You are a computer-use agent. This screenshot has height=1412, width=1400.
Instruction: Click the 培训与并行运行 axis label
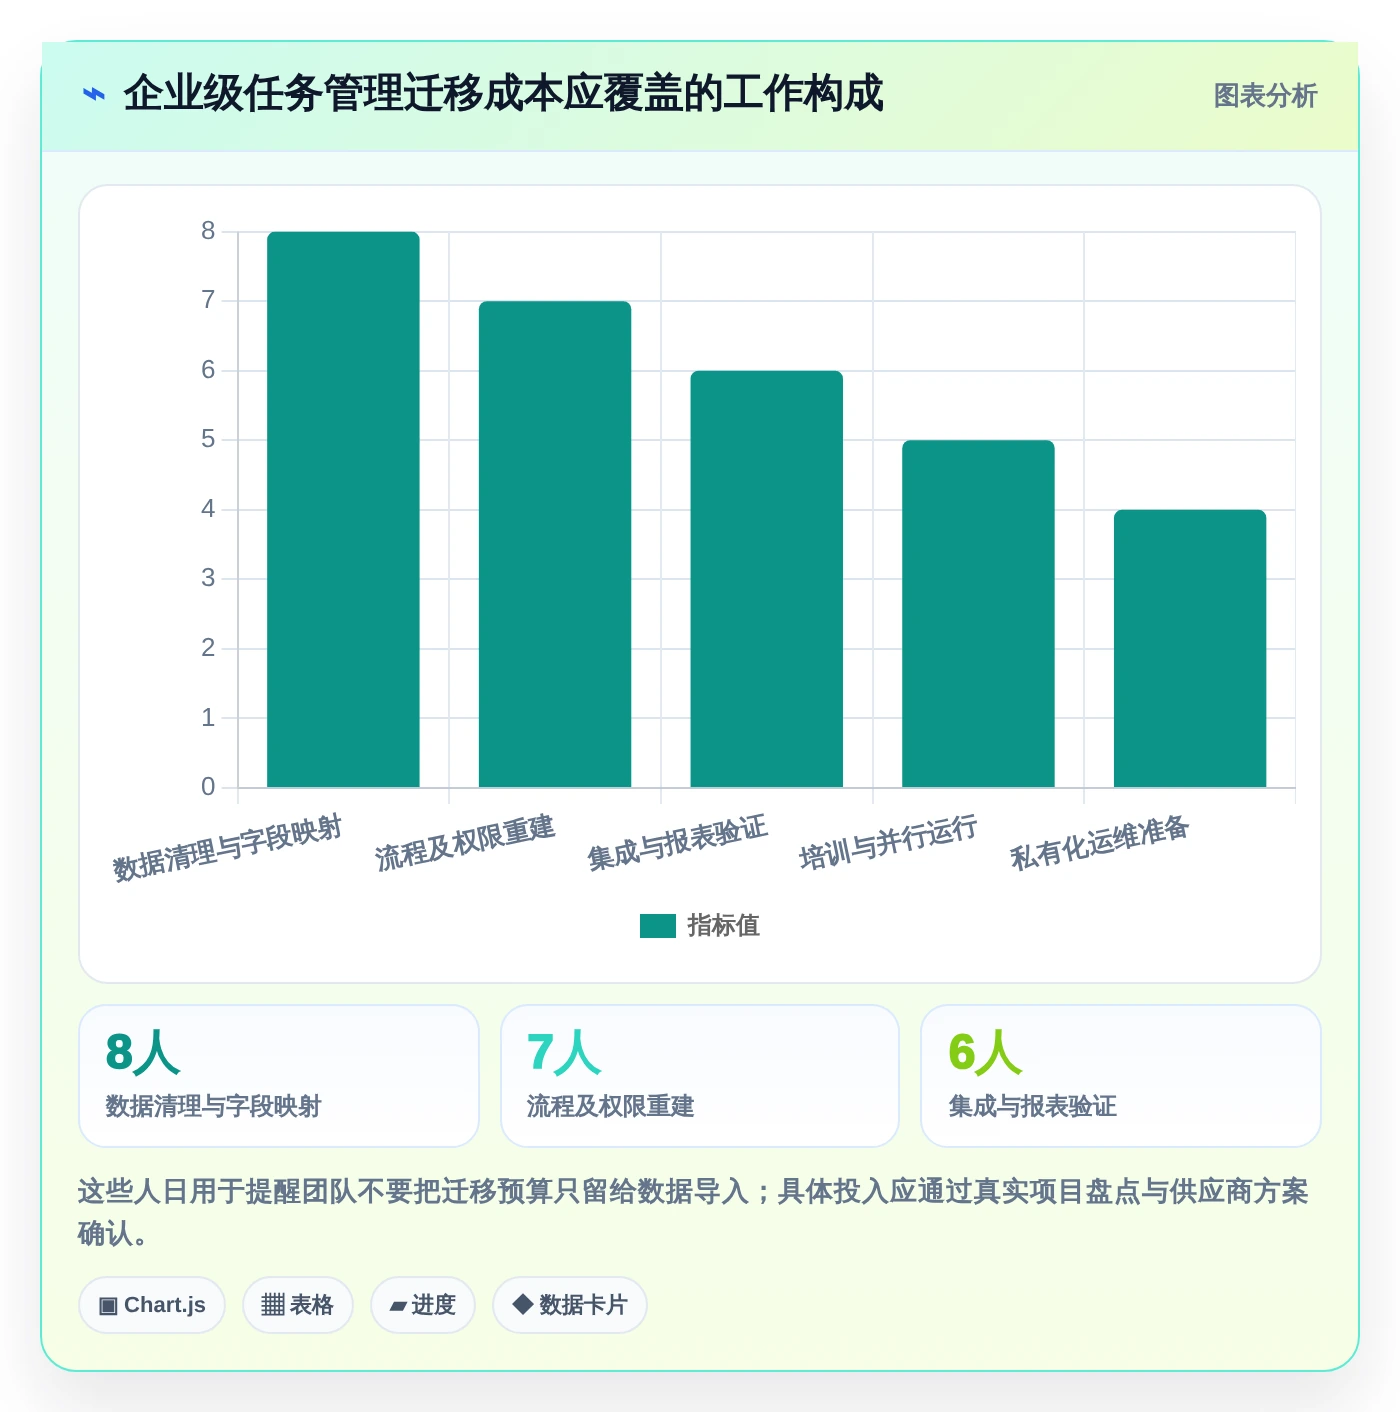[888, 842]
